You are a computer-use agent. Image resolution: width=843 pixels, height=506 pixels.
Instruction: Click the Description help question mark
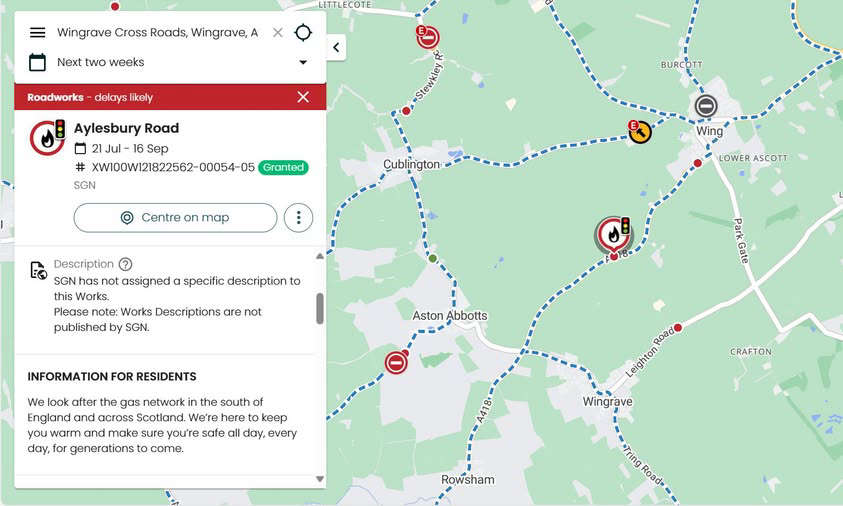pyautogui.click(x=125, y=264)
